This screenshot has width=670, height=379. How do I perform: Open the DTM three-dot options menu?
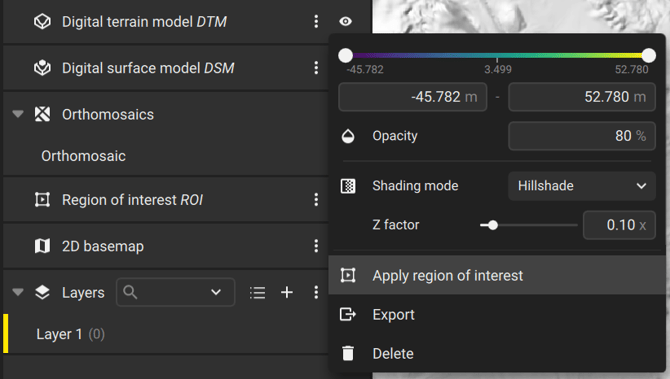(316, 21)
